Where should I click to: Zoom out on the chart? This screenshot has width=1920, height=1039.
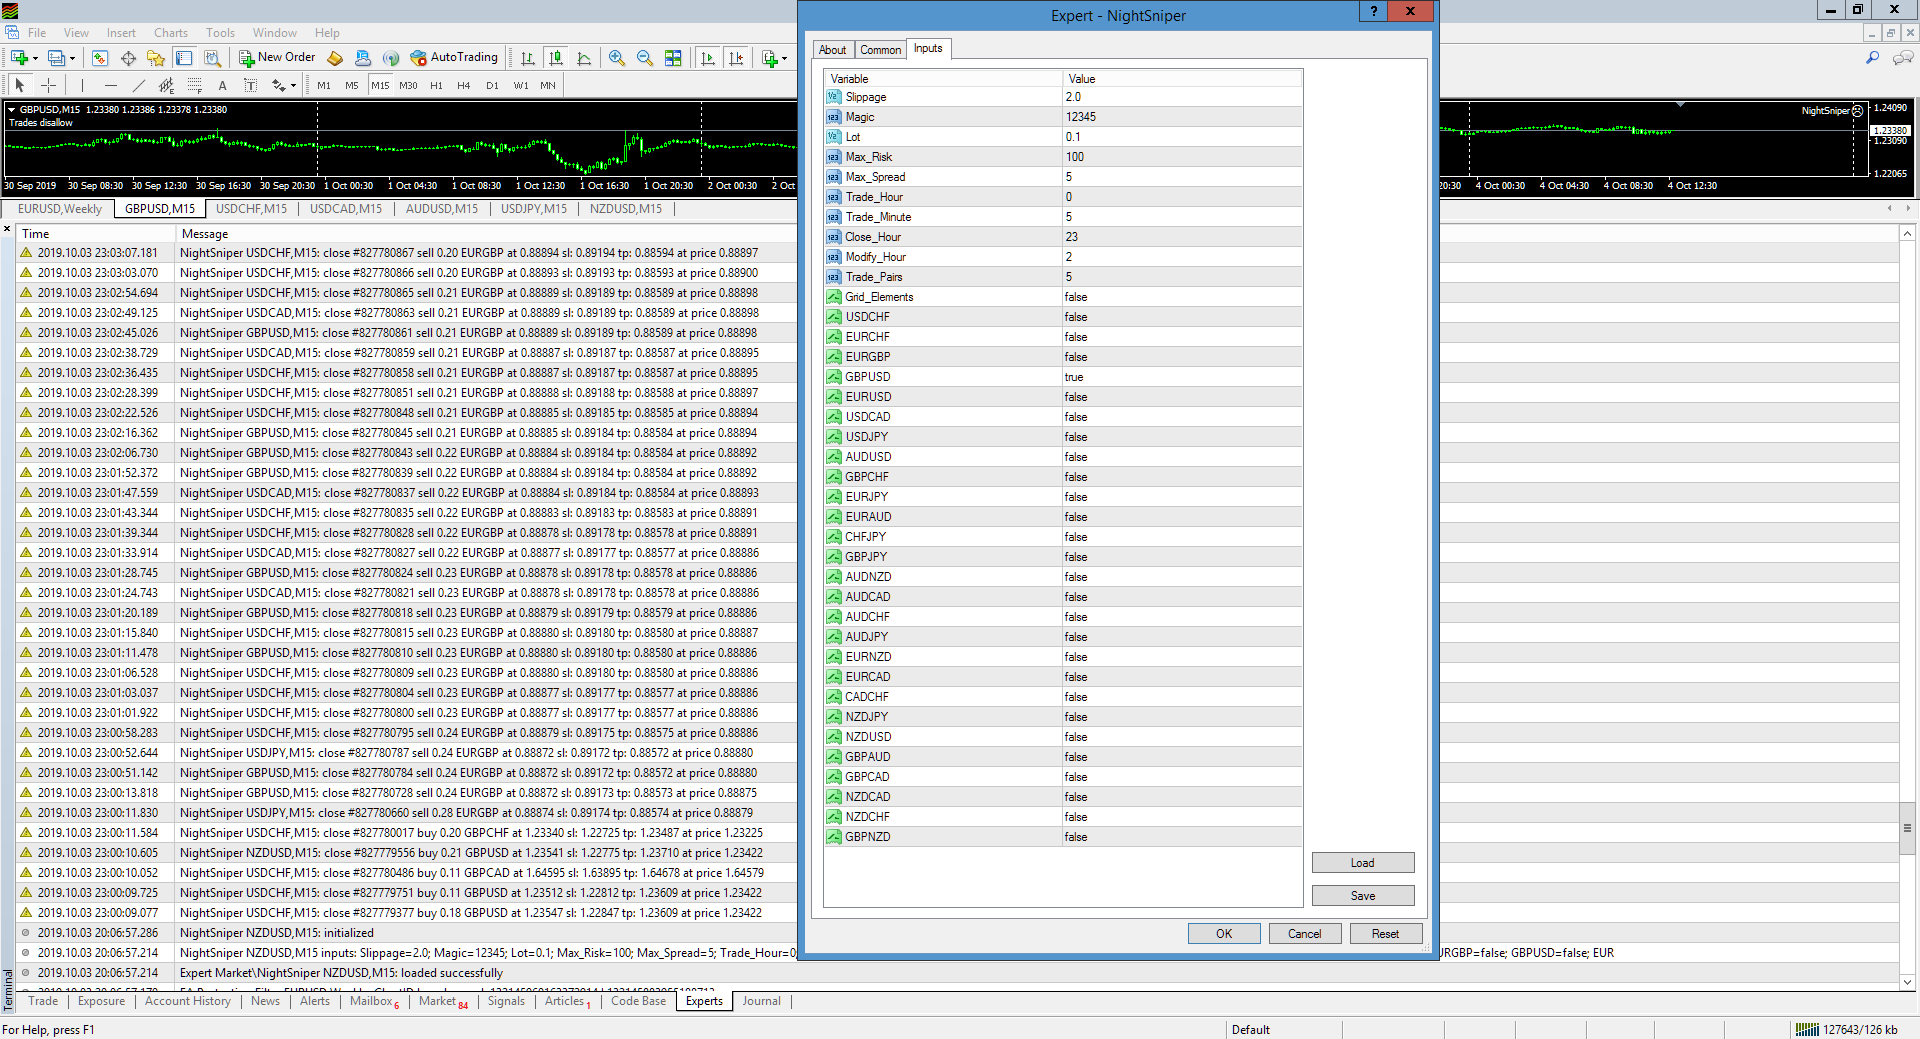pyautogui.click(x=645, y=58)
